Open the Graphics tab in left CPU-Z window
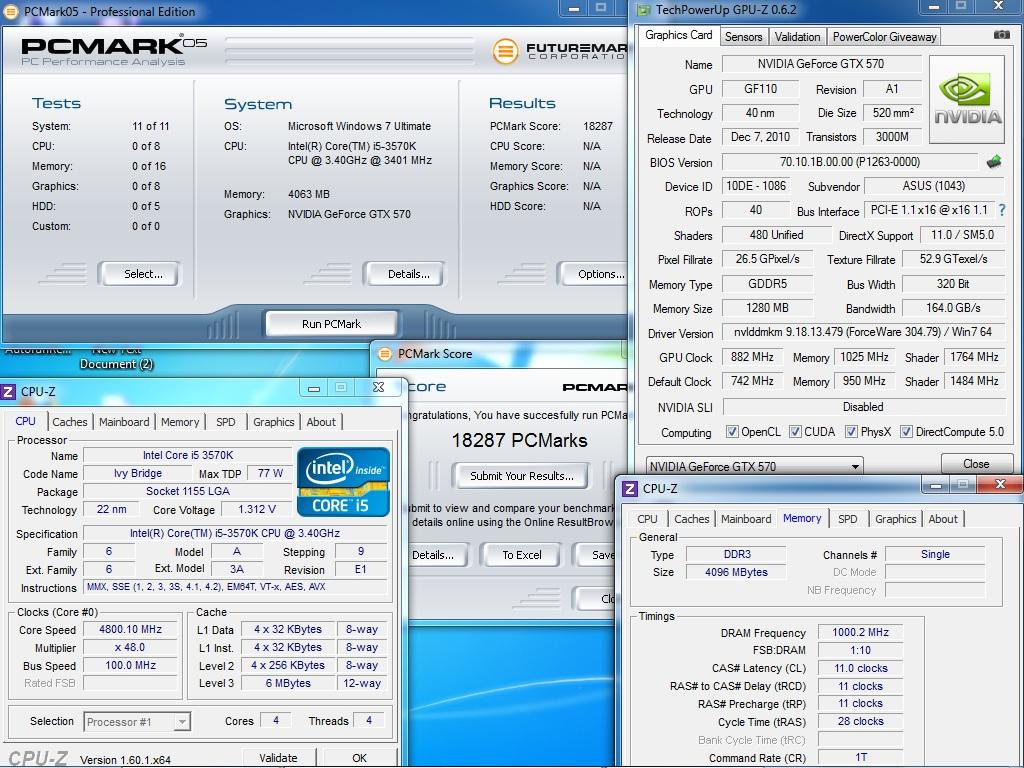The width and height of the screenshot is (1024, 768). [x=274, y=422]
